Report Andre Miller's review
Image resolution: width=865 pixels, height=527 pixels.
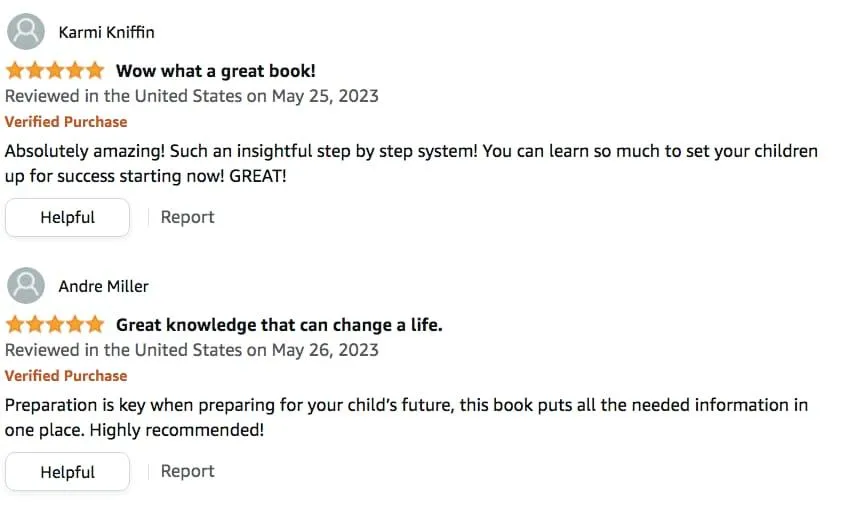click(187, 471)
